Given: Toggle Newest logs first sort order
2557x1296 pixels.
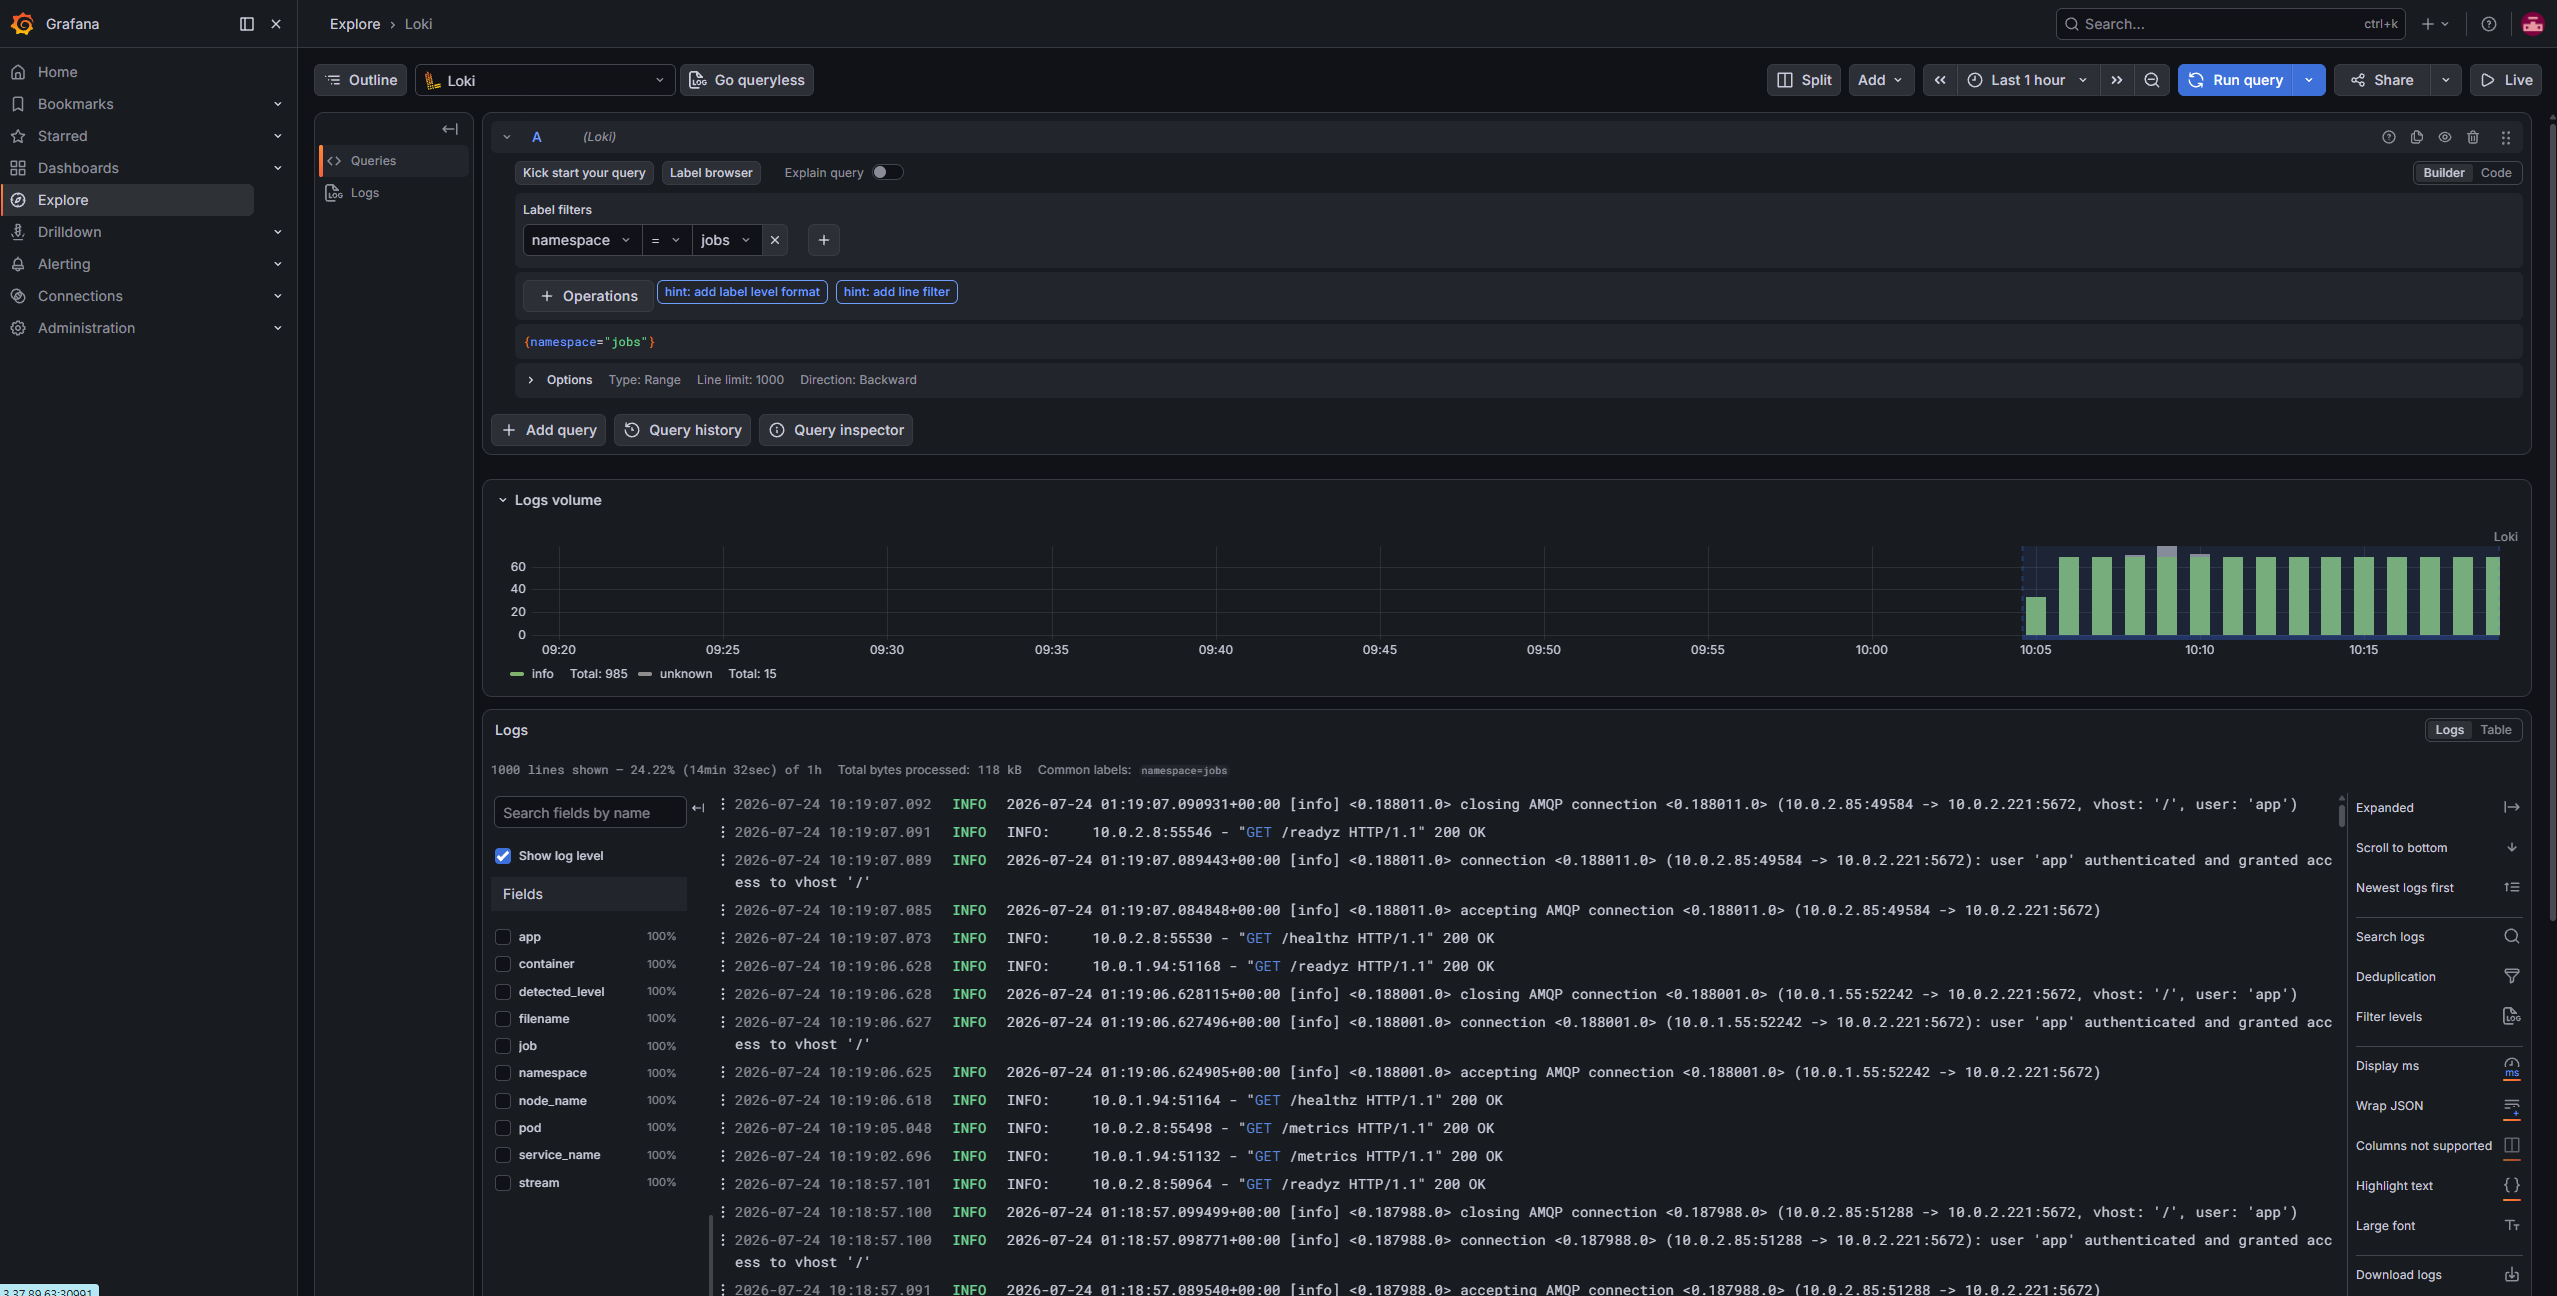Looking at the screenshot, I should click(2512, 888).
